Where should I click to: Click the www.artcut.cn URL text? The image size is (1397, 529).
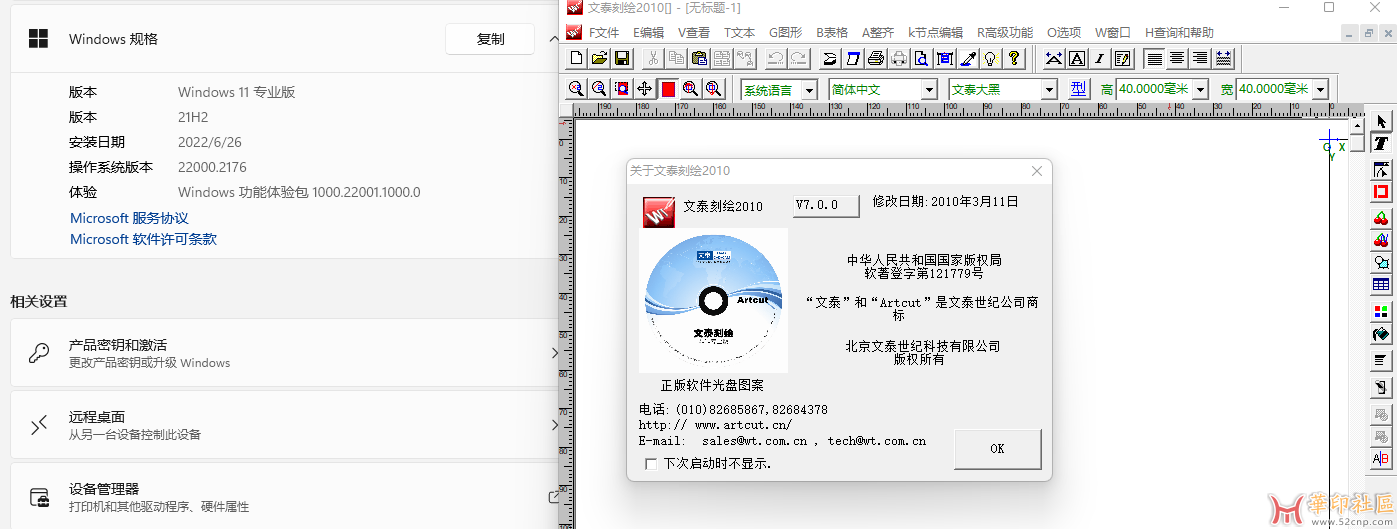point(743,425)
